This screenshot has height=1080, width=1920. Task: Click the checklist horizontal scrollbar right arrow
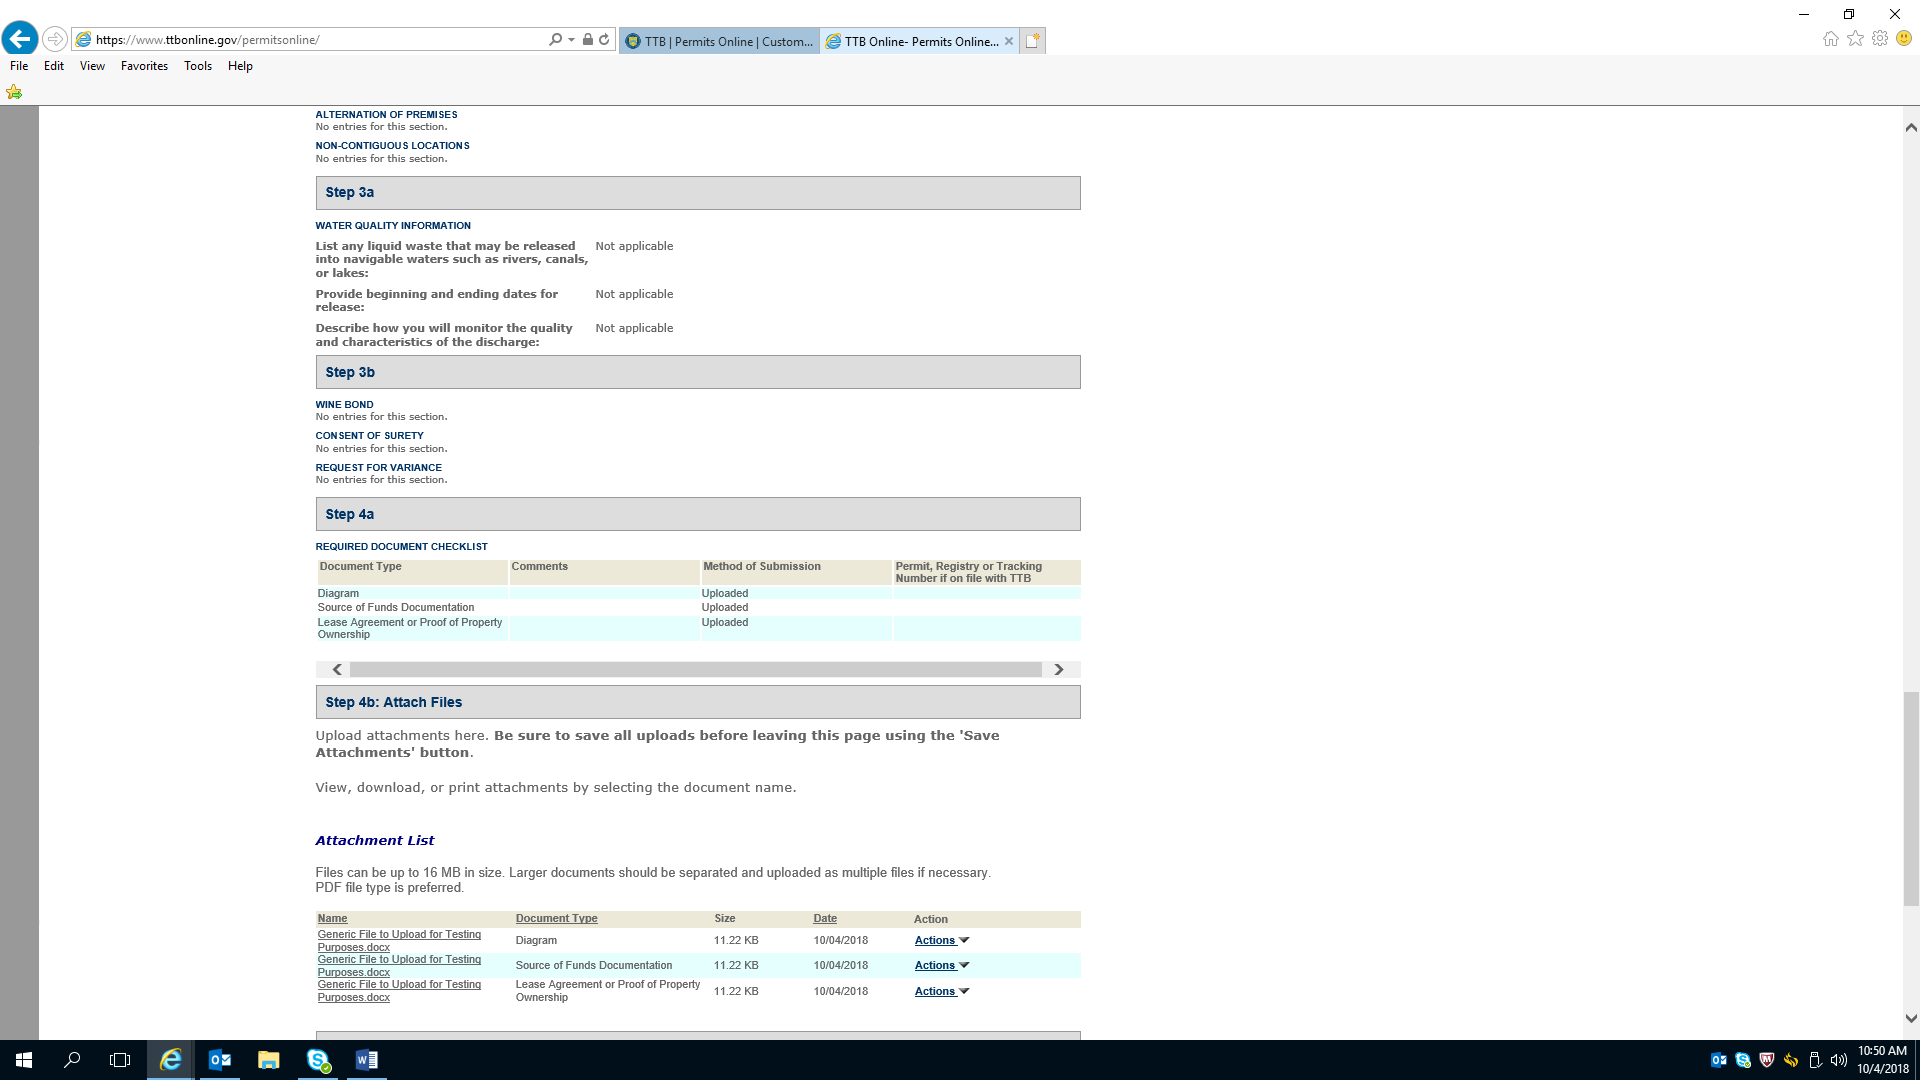coord(1058,669)
